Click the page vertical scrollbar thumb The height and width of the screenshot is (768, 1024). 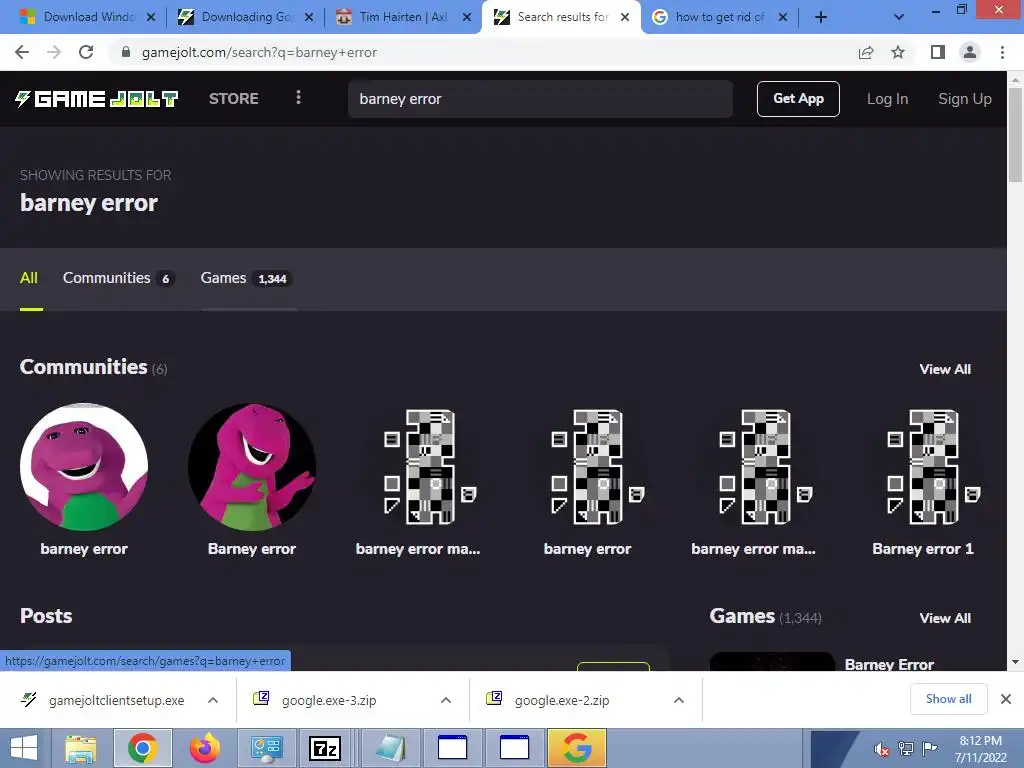point(1015,134)
